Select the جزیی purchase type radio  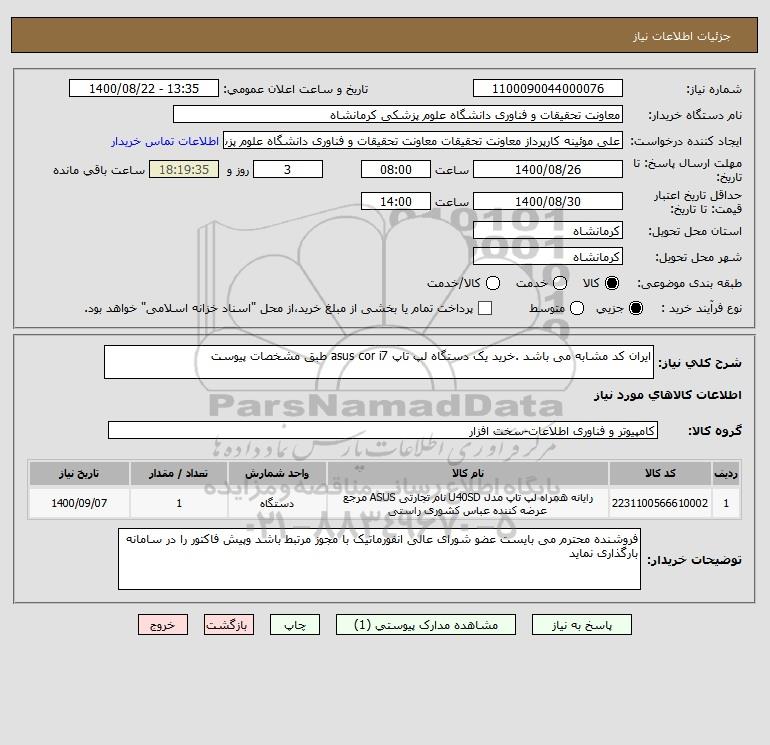coord(635,308)
